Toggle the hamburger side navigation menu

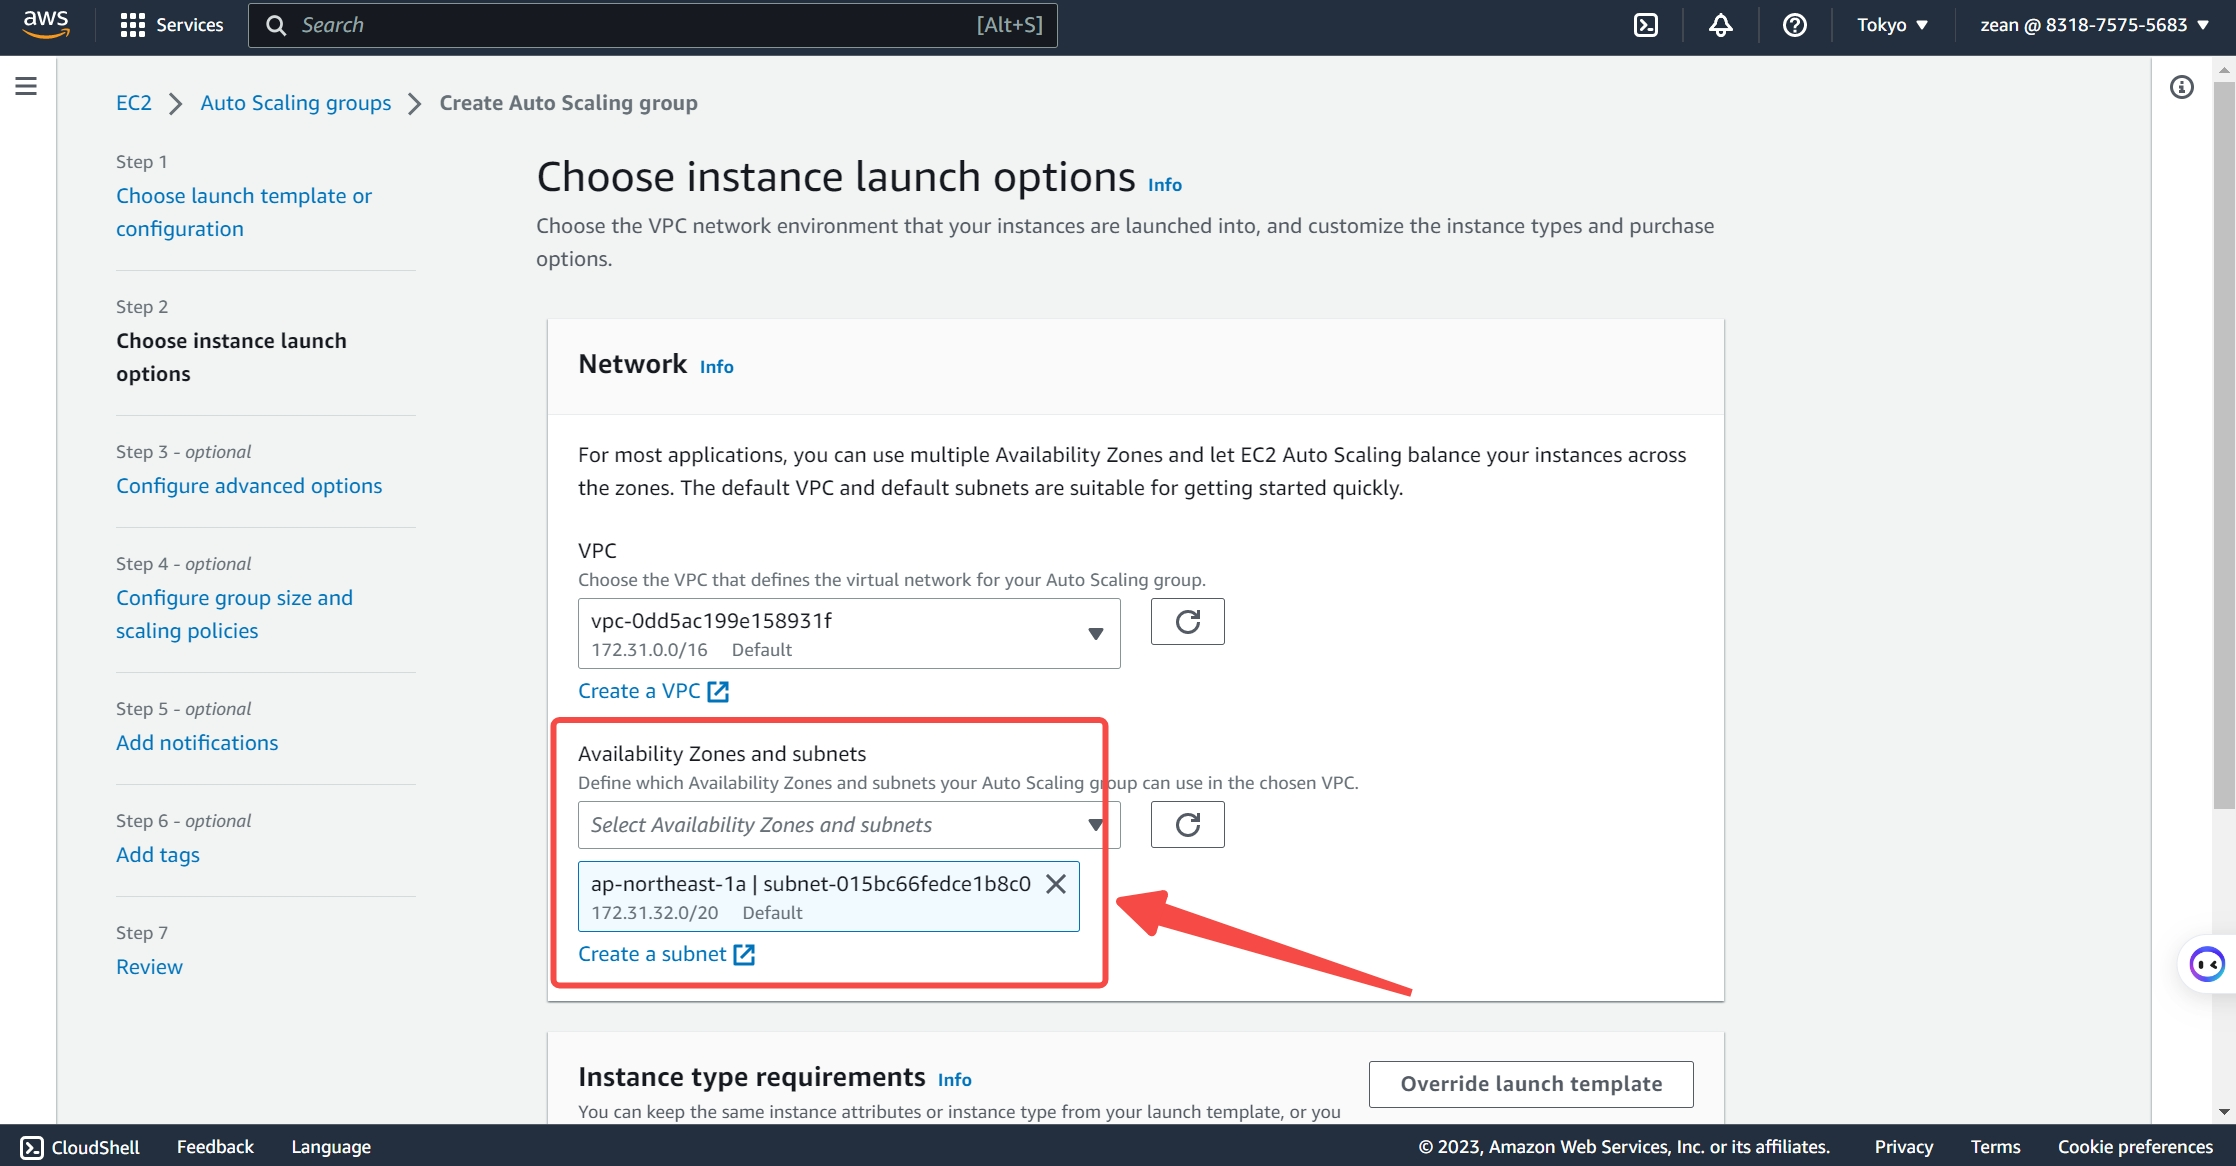(26, 86)
